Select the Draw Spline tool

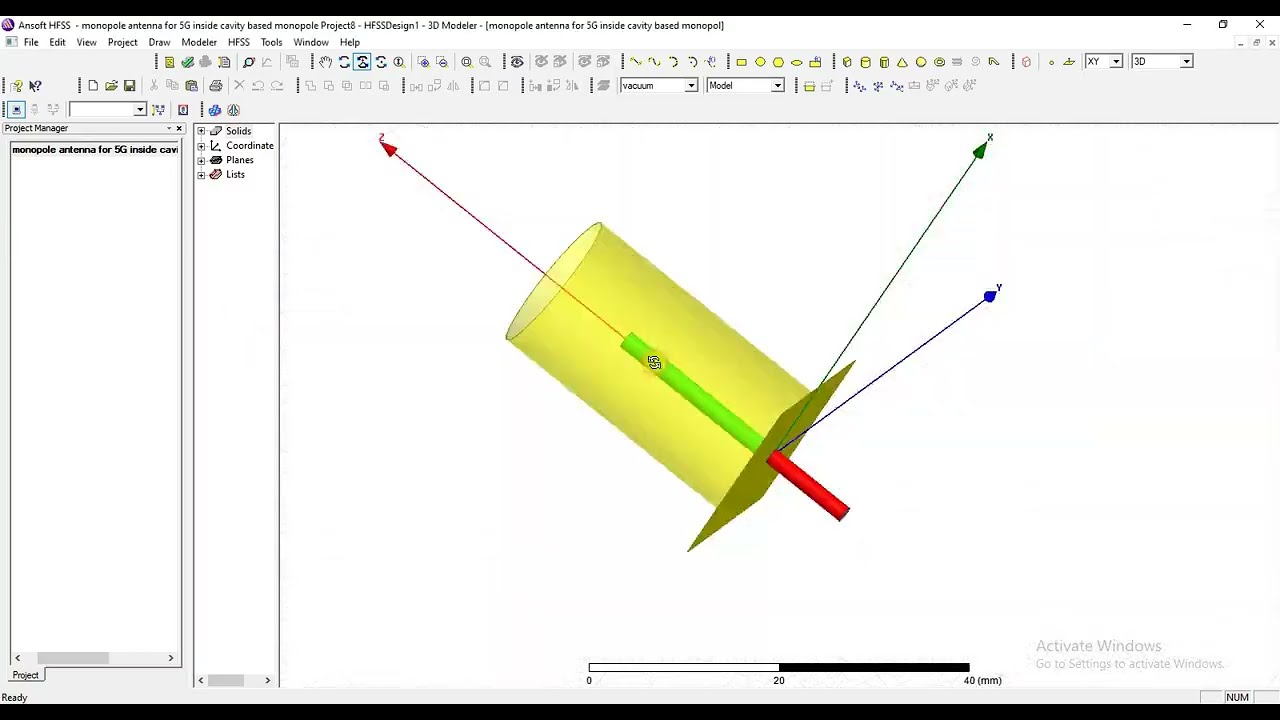(654, 62)
